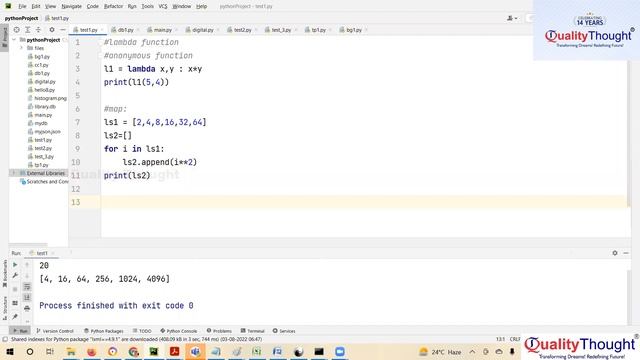Click the stop icon in the Run panel

pos(15,289)
